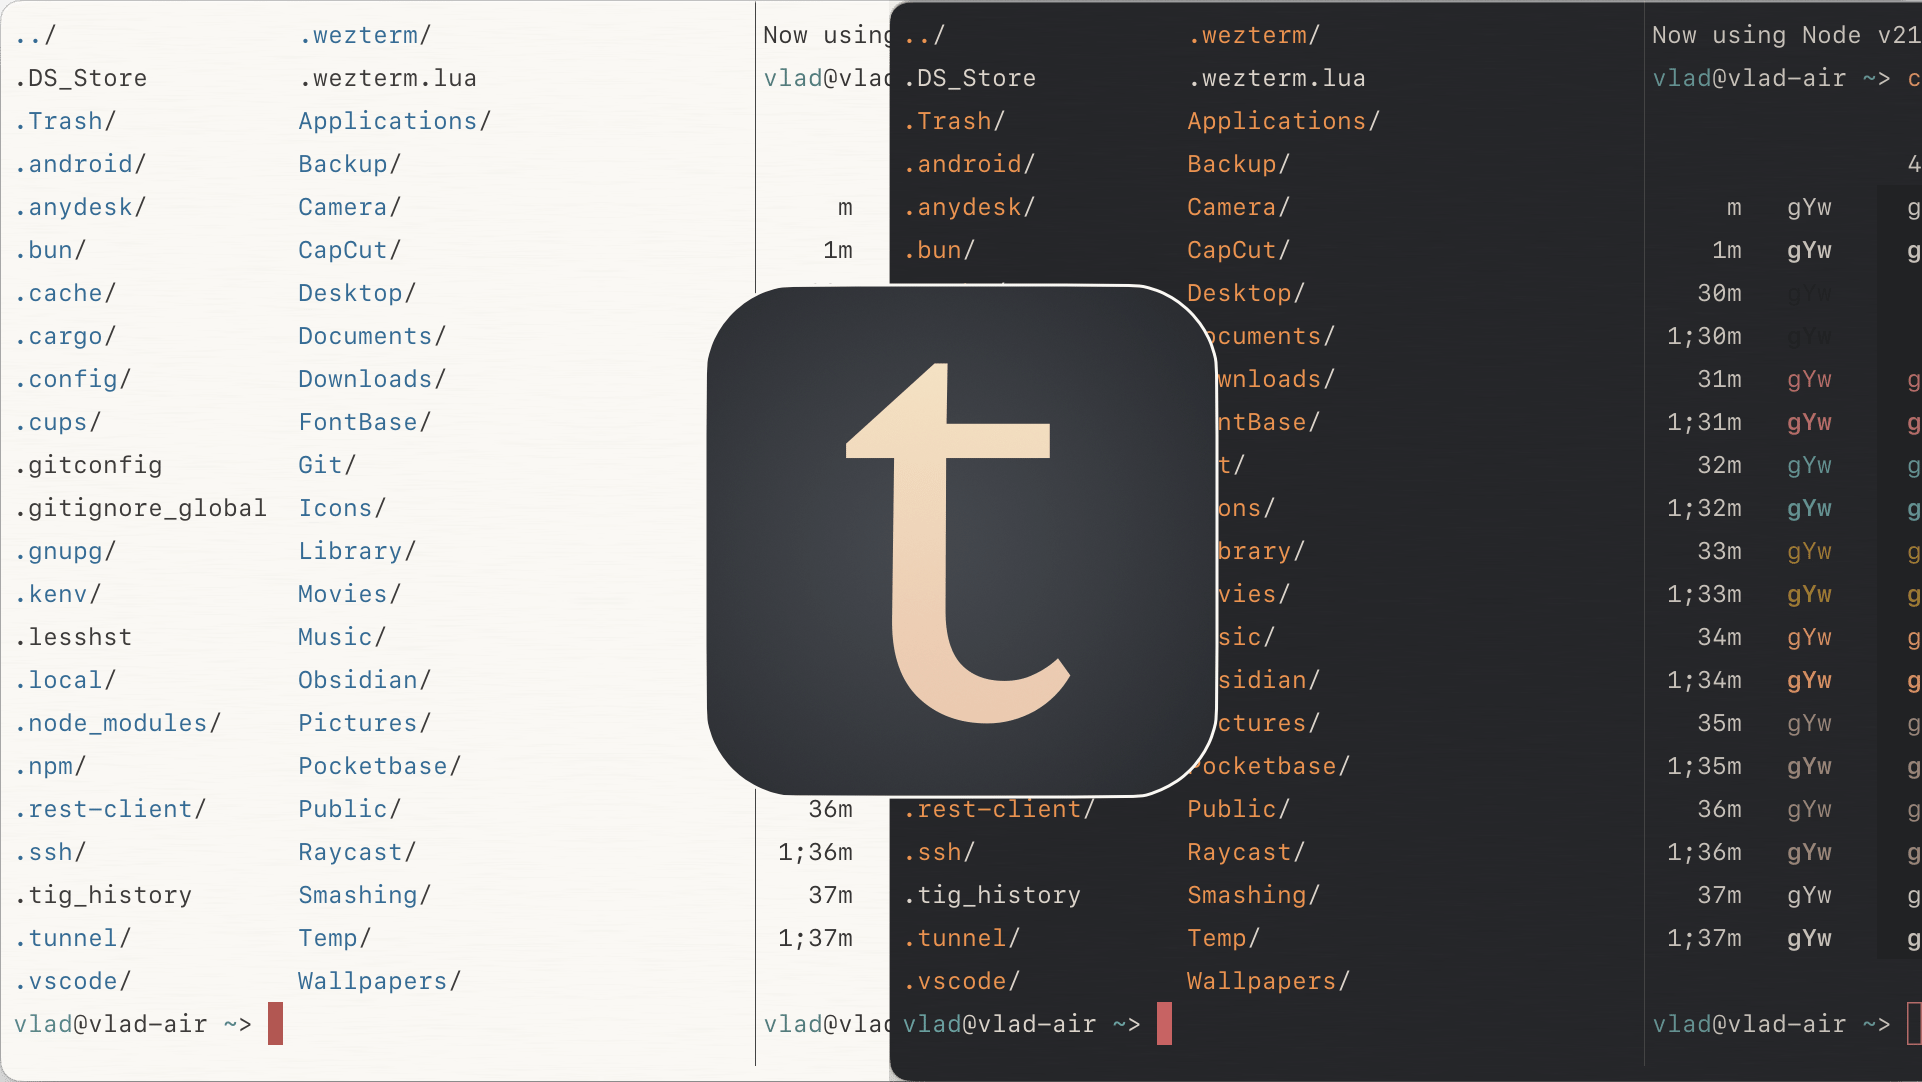In the light window, click 'Pictures/'

coord(365,723)
